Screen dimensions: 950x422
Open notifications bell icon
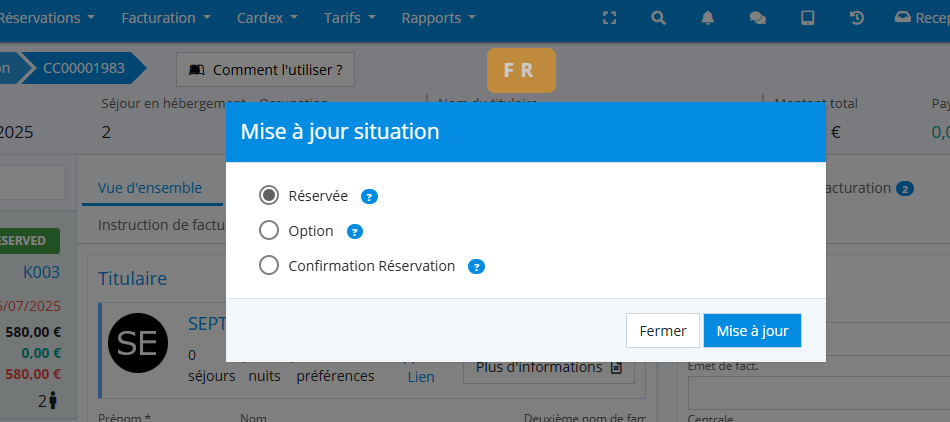708,18
